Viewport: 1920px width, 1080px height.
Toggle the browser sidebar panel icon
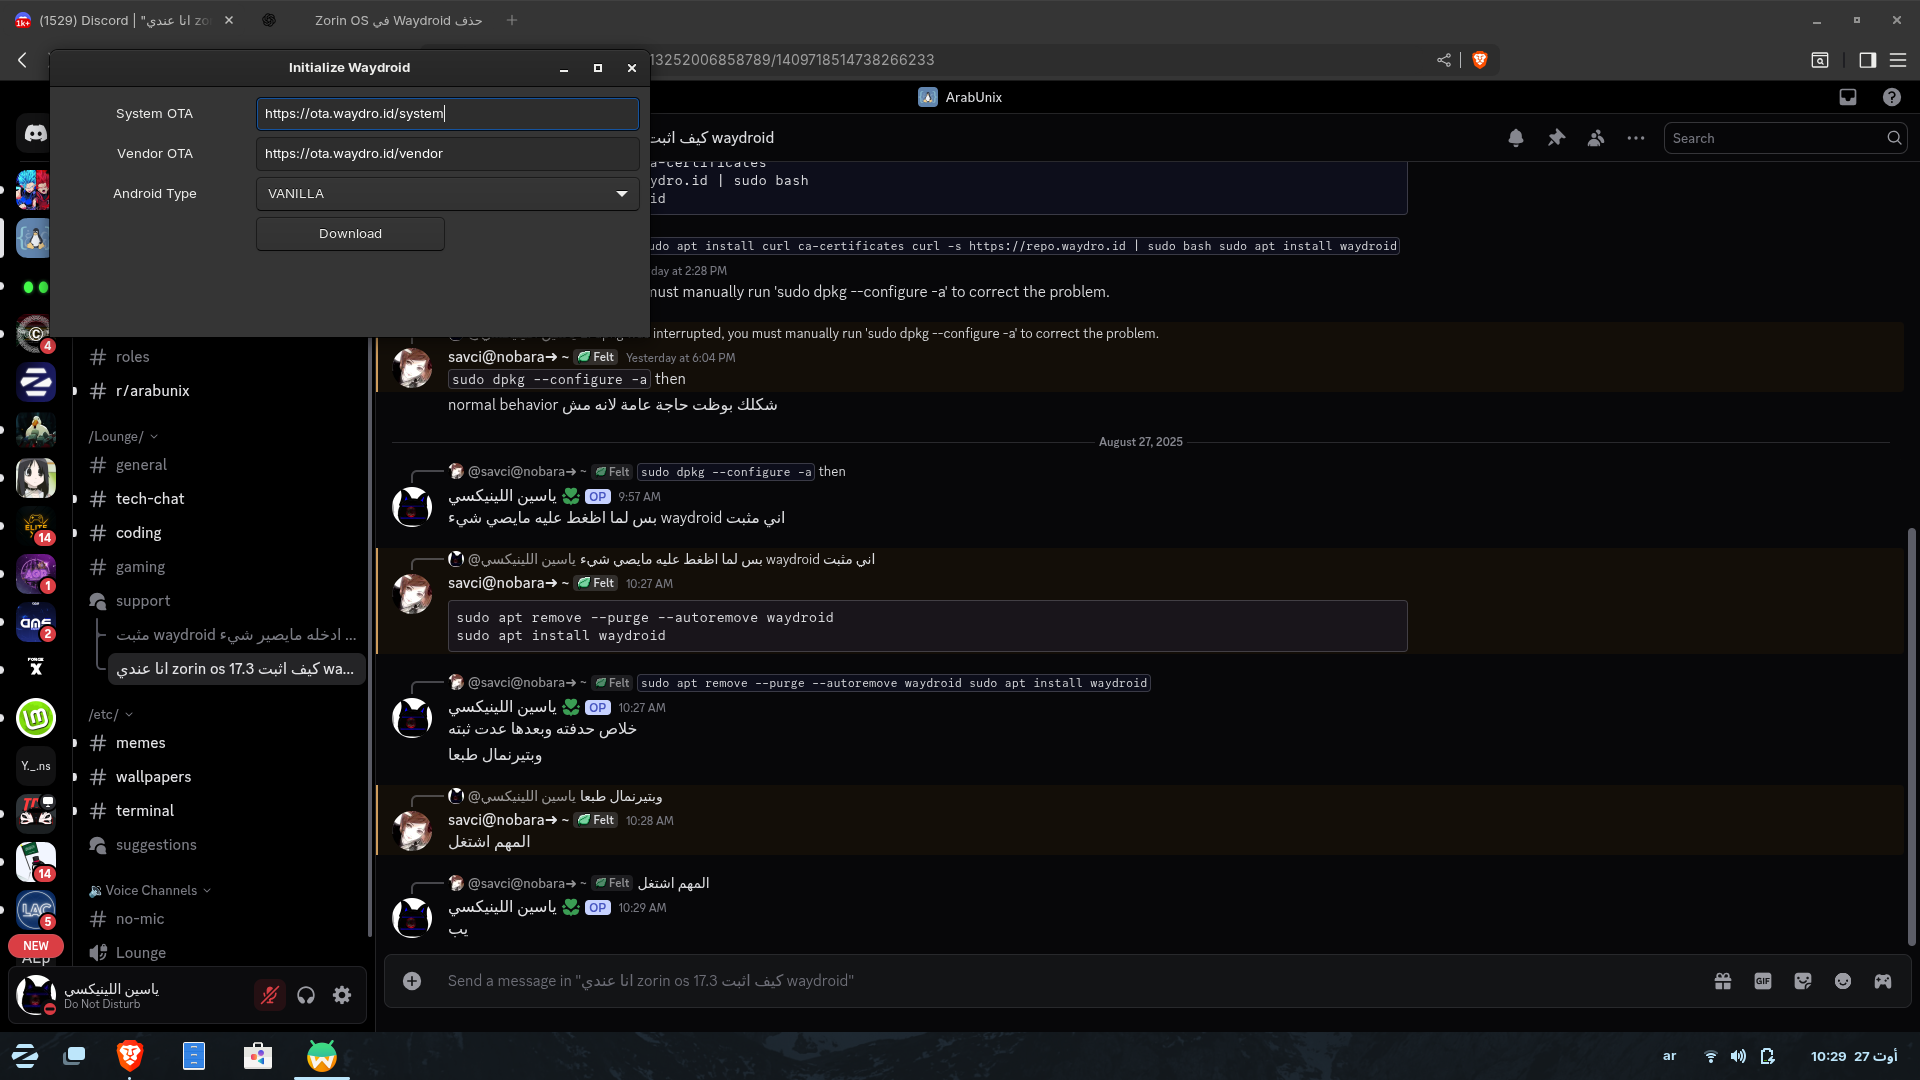[1867, 60]
